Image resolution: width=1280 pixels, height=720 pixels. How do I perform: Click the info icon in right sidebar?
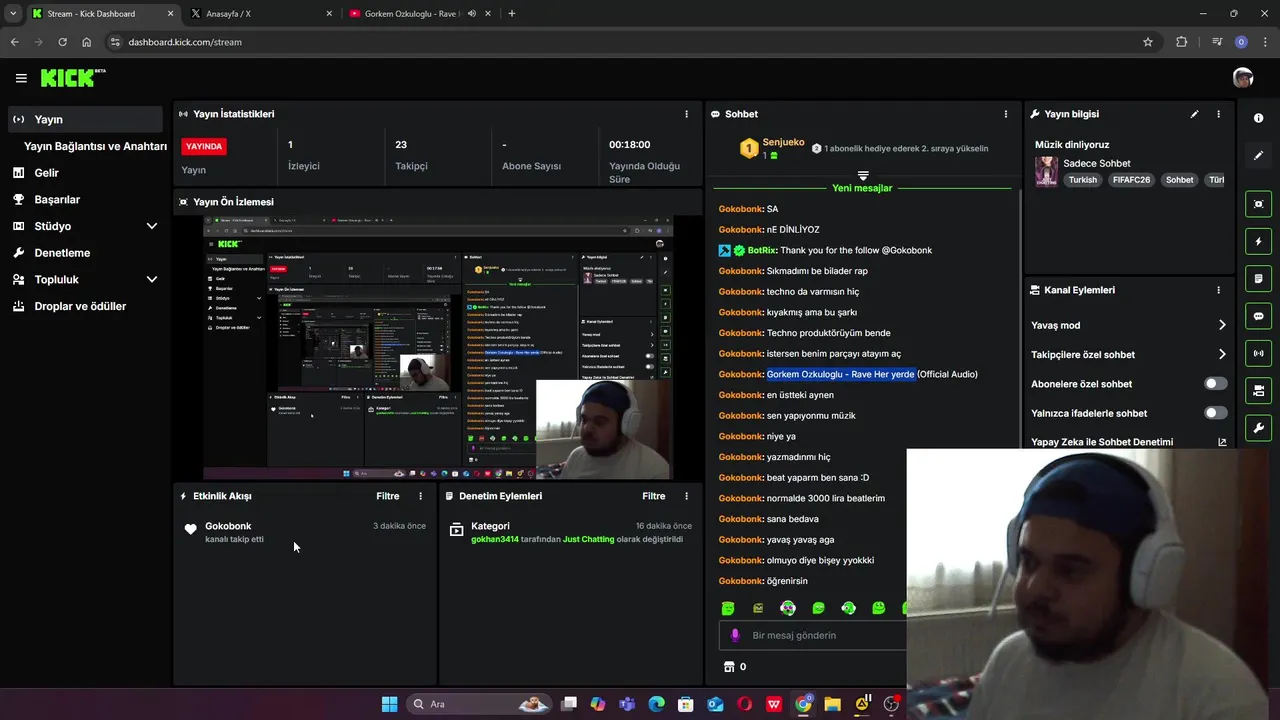[x=1258, y=118]
